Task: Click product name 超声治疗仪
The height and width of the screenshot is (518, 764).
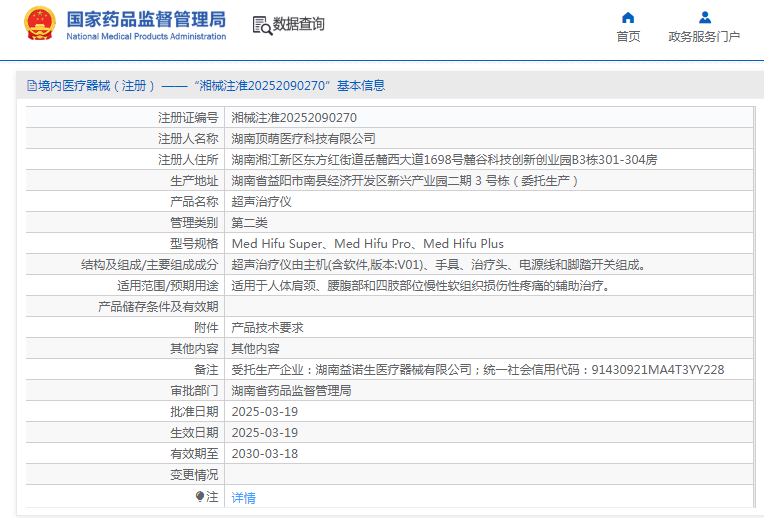Action: click(x=262, y=201)
